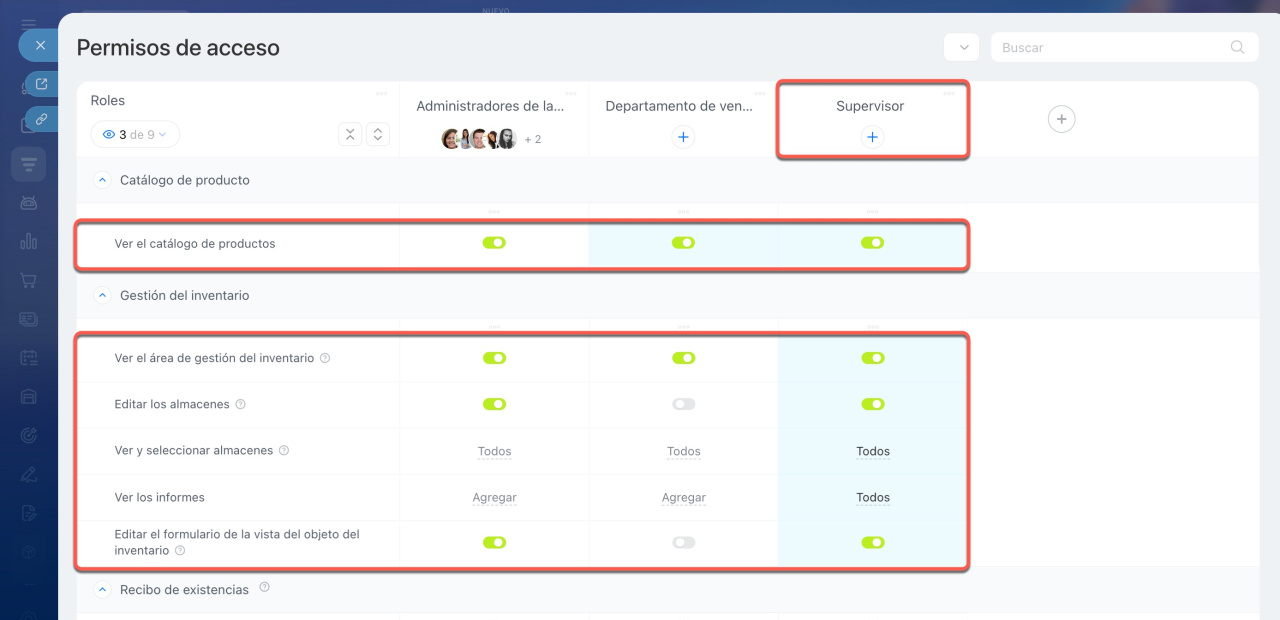Click the plus icon under Supervisor role
The height and width of the screenshot is (620, 1280).
[x=872, y=137]
